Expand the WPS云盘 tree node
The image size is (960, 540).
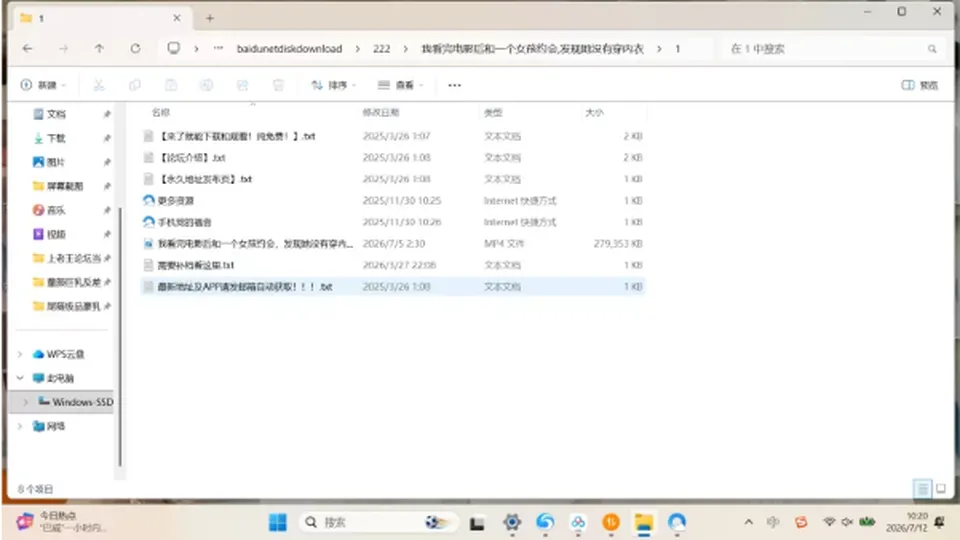20,354
